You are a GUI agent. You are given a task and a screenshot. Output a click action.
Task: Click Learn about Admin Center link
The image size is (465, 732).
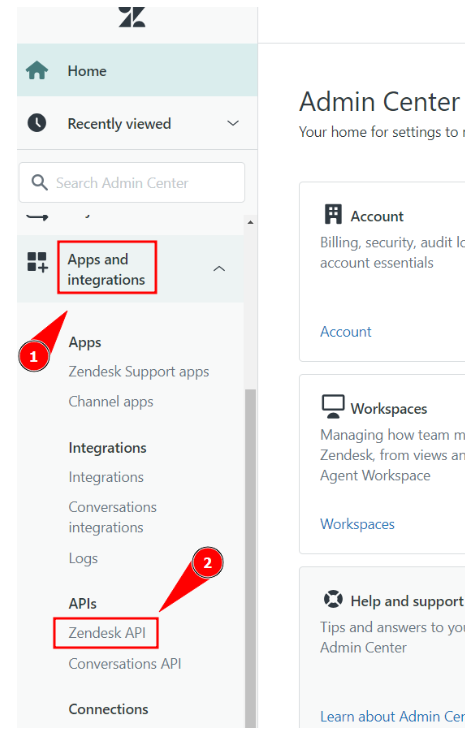[392, 716]
